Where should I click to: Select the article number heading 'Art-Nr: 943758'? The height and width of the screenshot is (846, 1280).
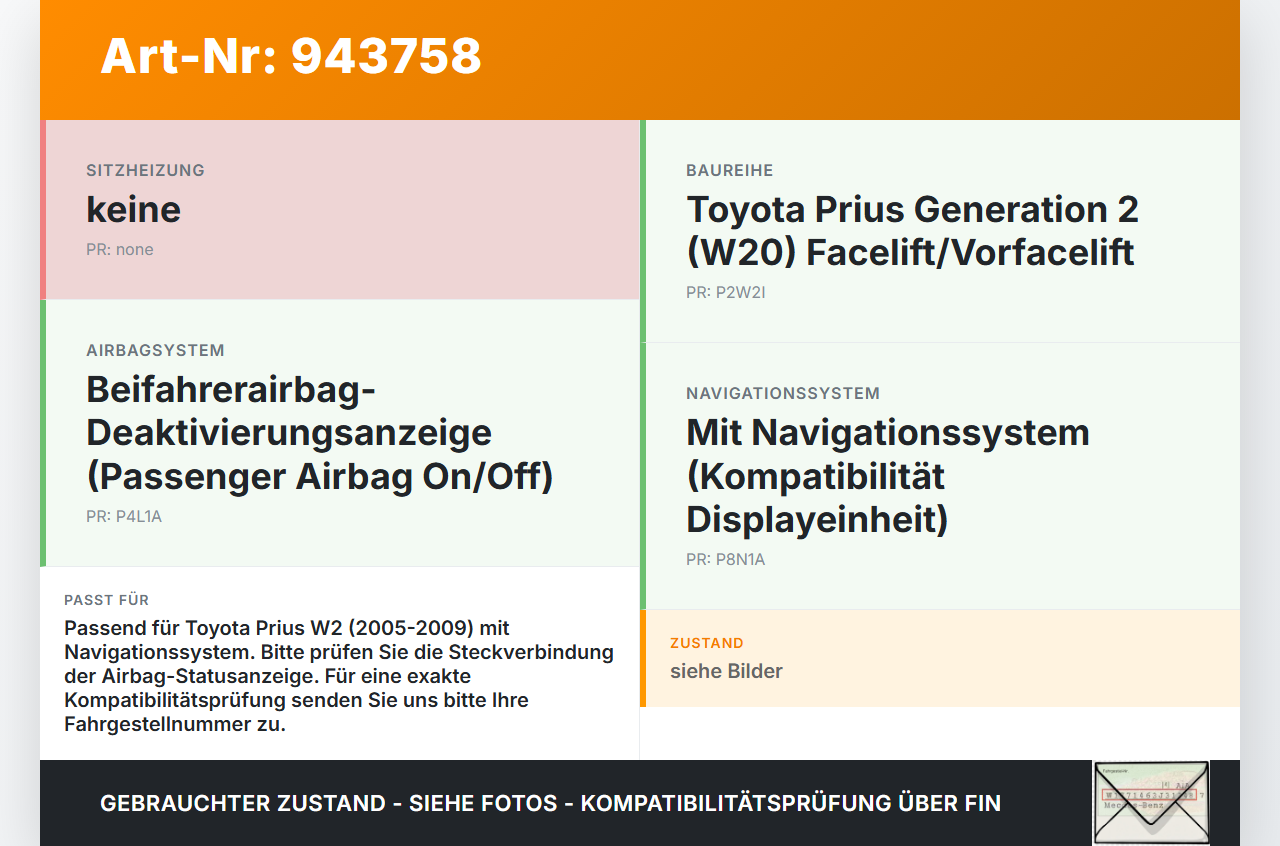pos(291,56)
